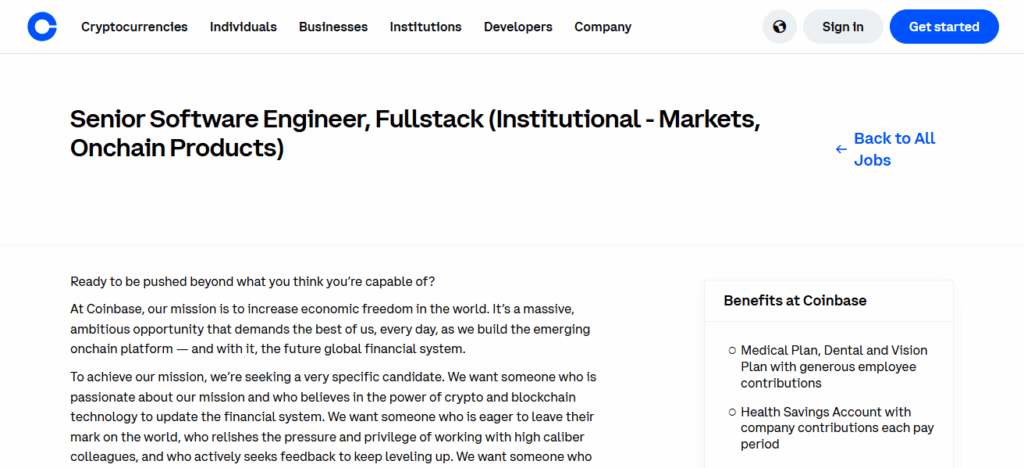Click the Medical Plan bullet marker

click(732, 351)
